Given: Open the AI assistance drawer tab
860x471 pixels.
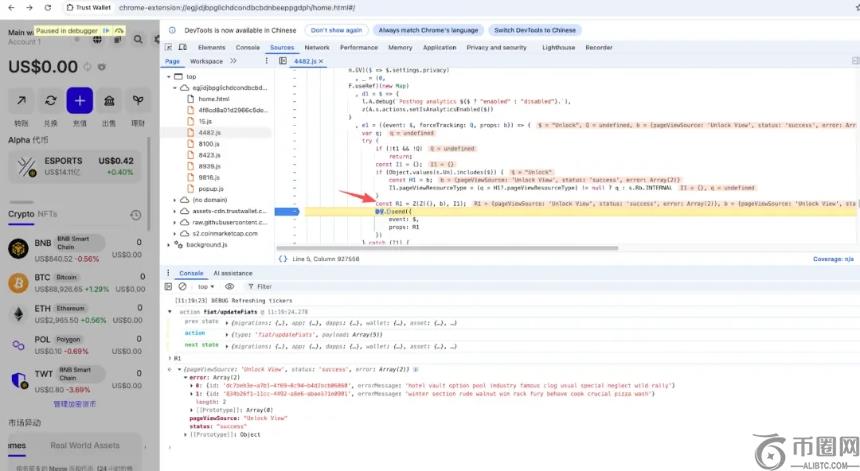Looking at the screenshot, I should 235,273.
